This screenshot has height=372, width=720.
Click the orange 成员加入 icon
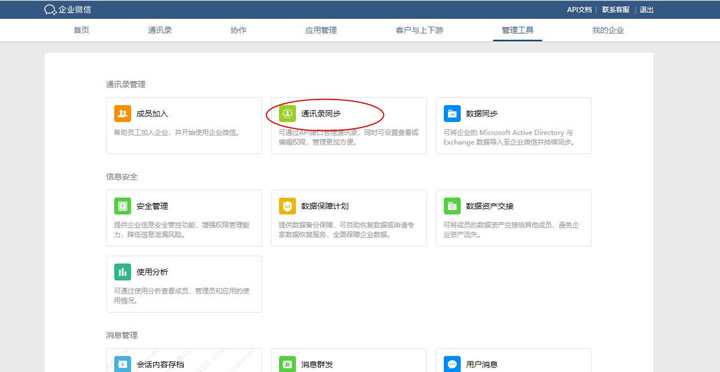point(123,113)
